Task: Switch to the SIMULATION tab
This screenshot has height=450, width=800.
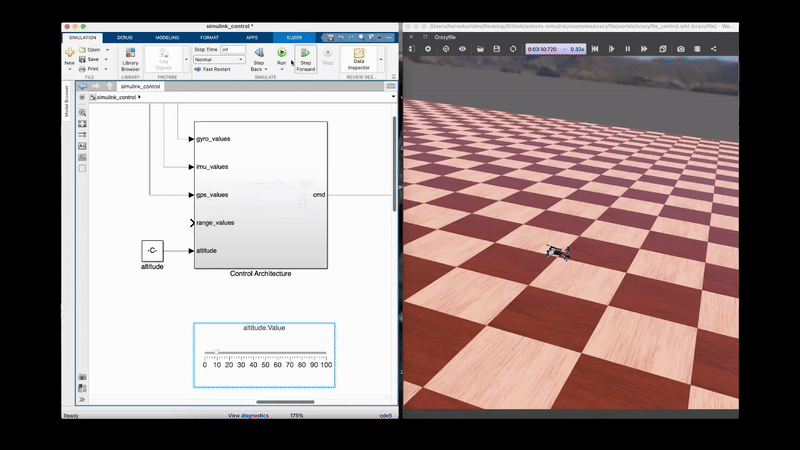Action: pos(83,37)
